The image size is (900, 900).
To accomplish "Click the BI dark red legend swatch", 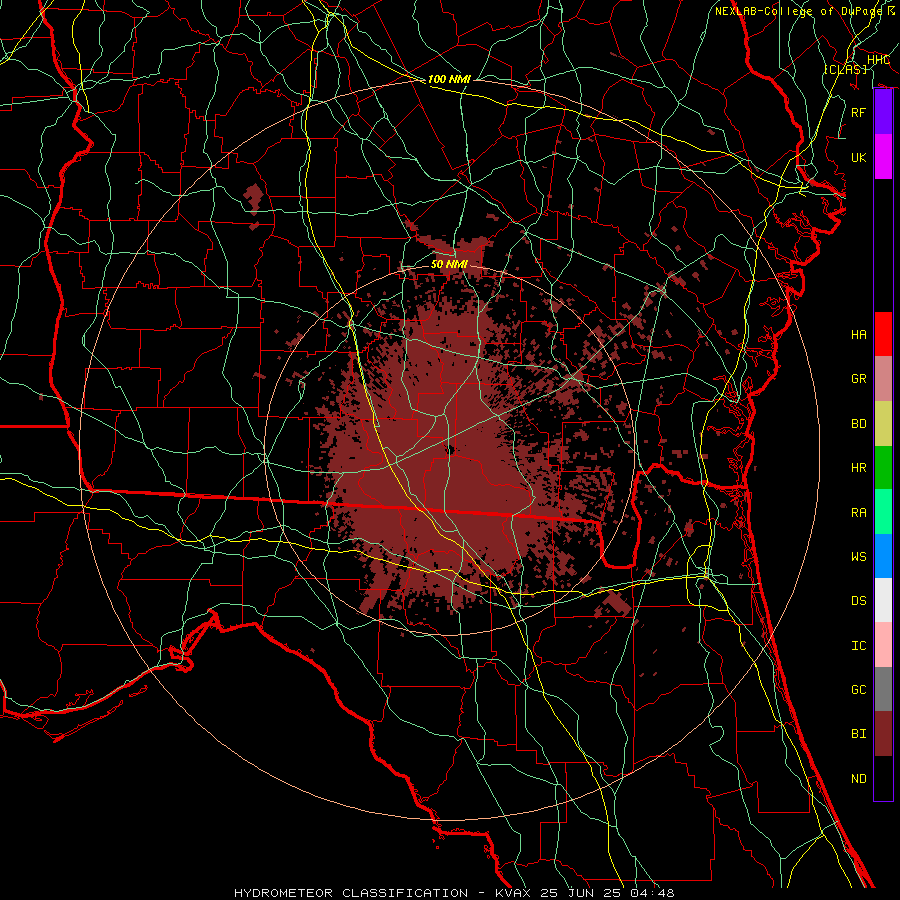I will [883, 734].
